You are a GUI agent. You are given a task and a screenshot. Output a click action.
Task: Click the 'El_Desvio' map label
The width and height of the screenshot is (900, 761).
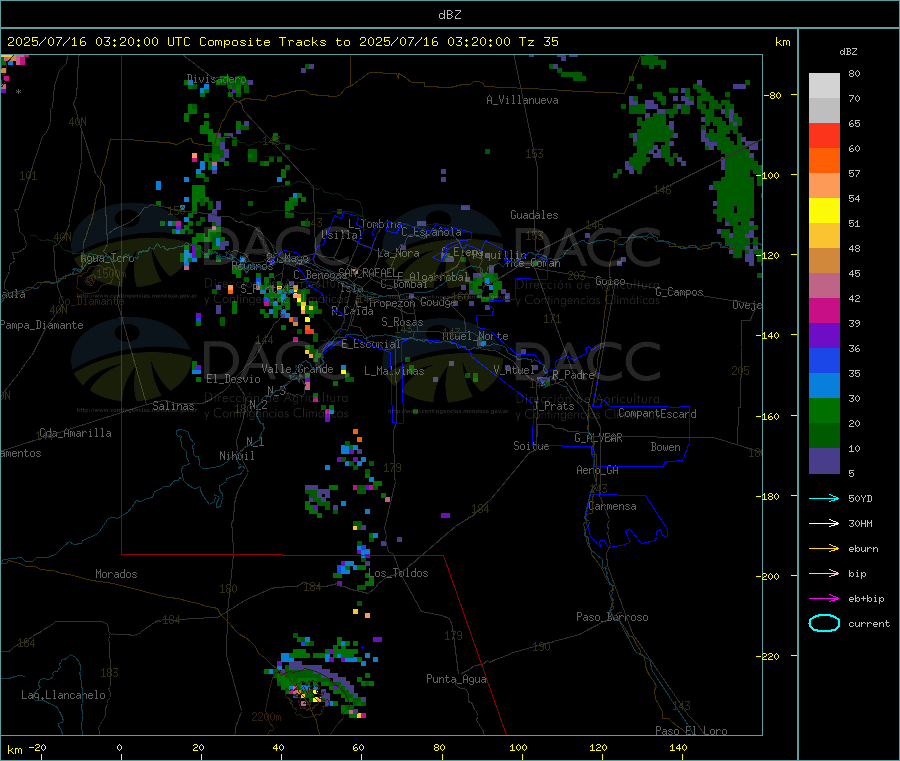point(233,379)
